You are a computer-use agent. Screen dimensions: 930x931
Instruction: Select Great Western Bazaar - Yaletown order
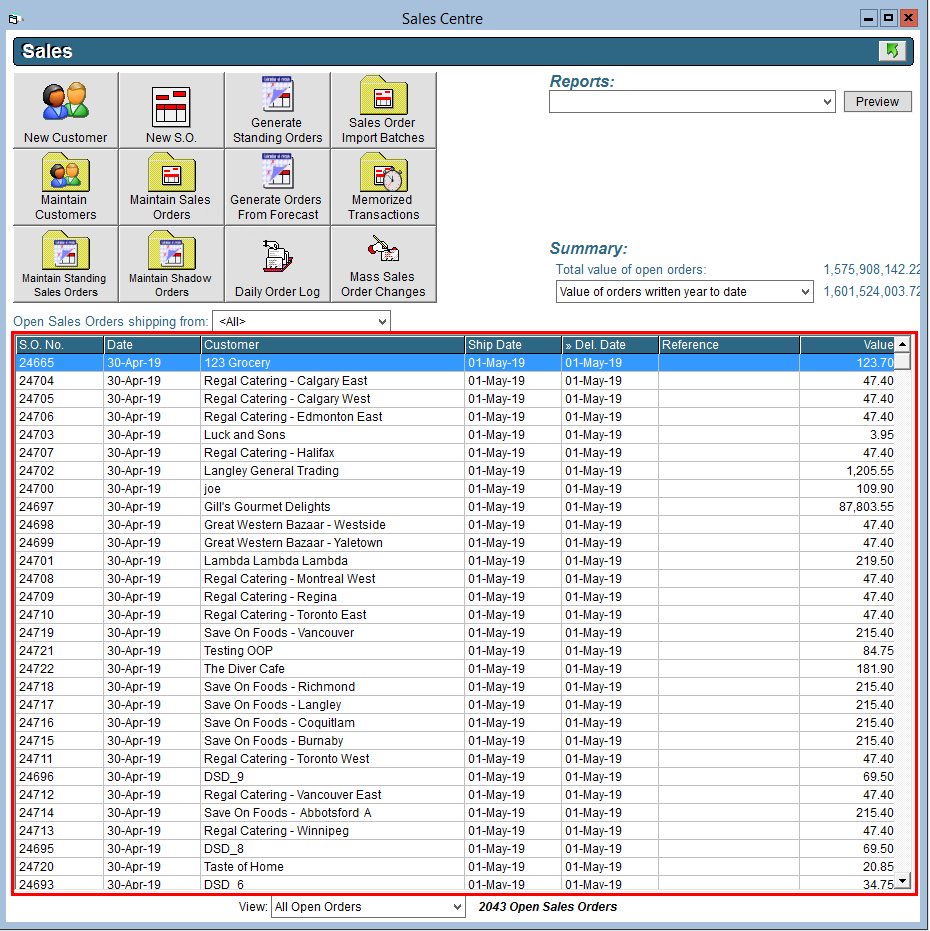pyautogui.click(x=455, y=543)
